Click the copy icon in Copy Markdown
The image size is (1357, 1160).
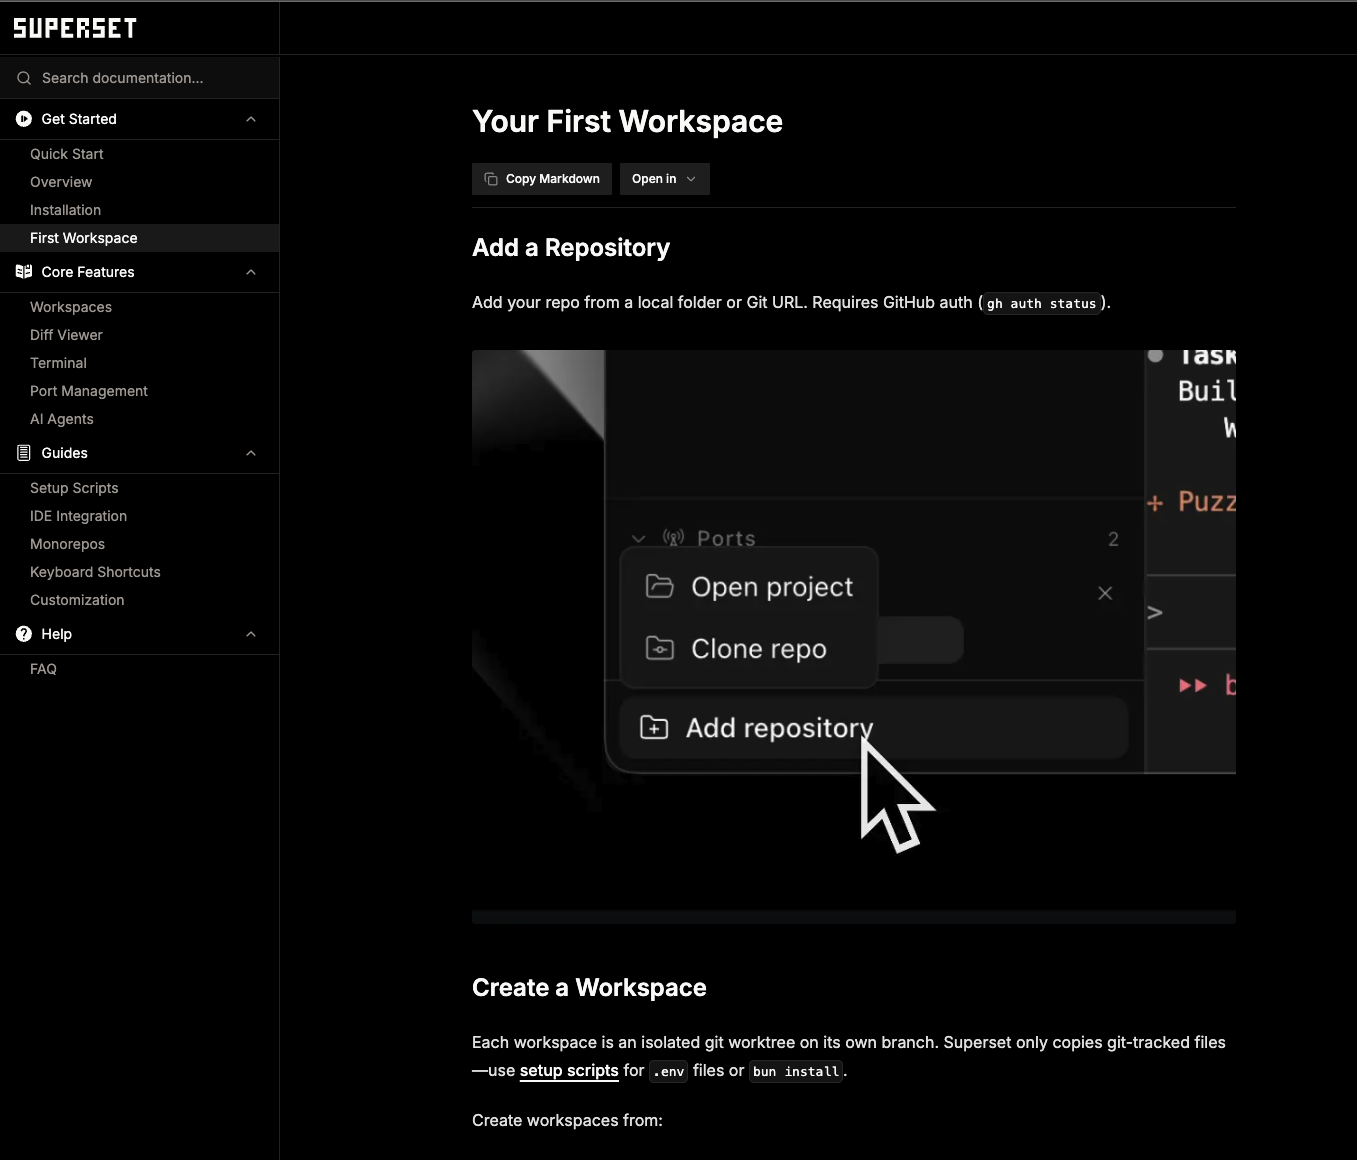(491, 179)
